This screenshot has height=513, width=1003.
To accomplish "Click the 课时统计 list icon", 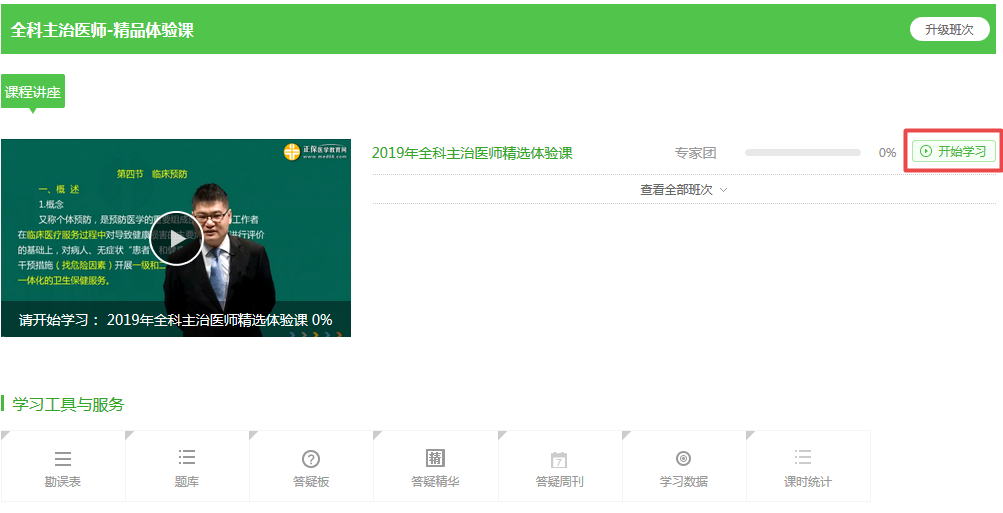I will click(803, 457).
